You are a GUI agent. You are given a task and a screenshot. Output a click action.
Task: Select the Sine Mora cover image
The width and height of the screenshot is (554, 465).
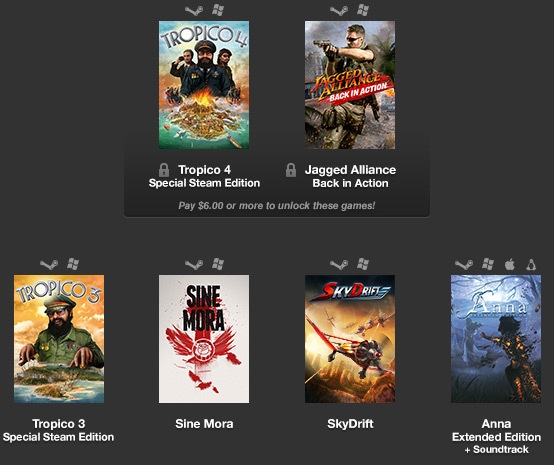pyautogui.click(x=204, y=339)
